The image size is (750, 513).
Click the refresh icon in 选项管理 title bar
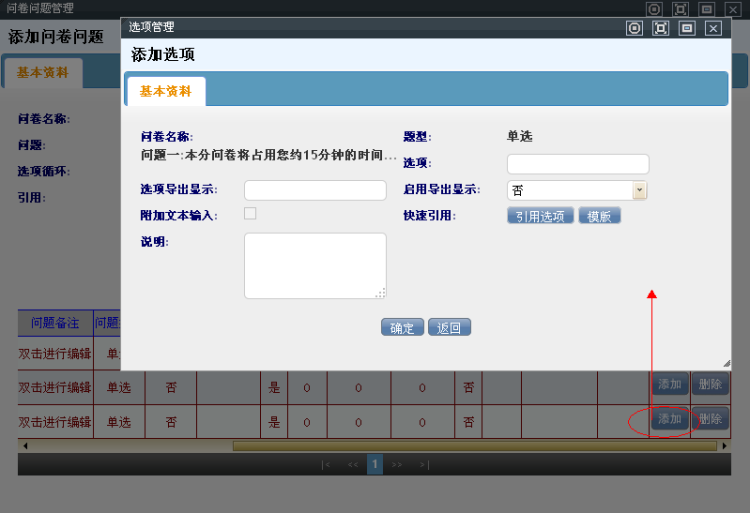(x=634, y=28)
